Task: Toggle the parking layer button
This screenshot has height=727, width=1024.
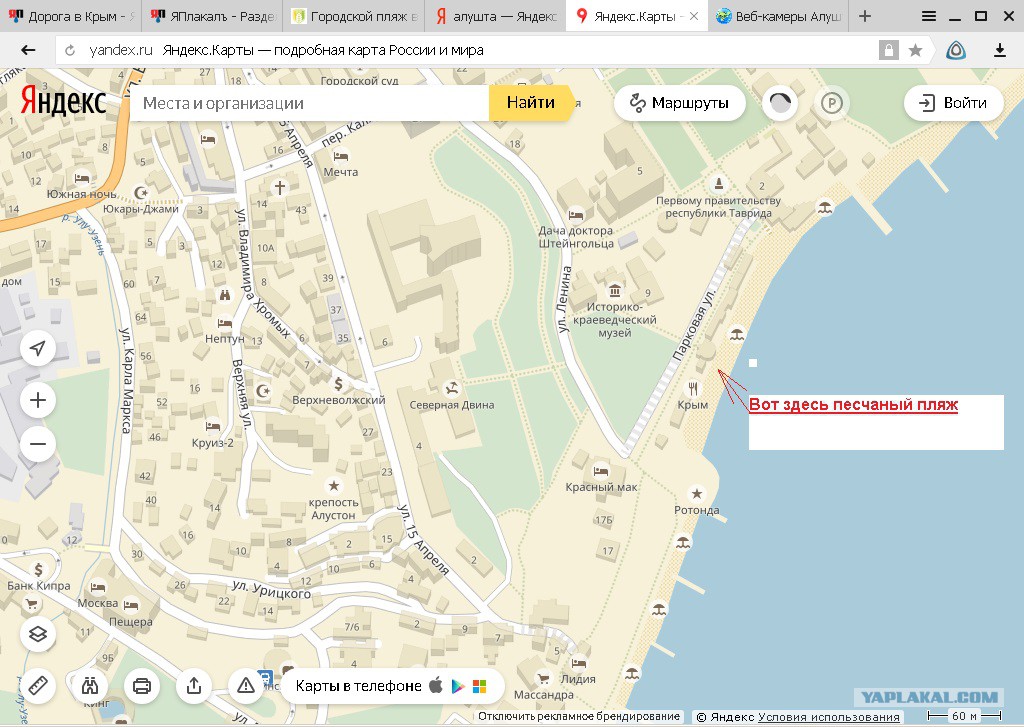Action: [x=831, y=103]
